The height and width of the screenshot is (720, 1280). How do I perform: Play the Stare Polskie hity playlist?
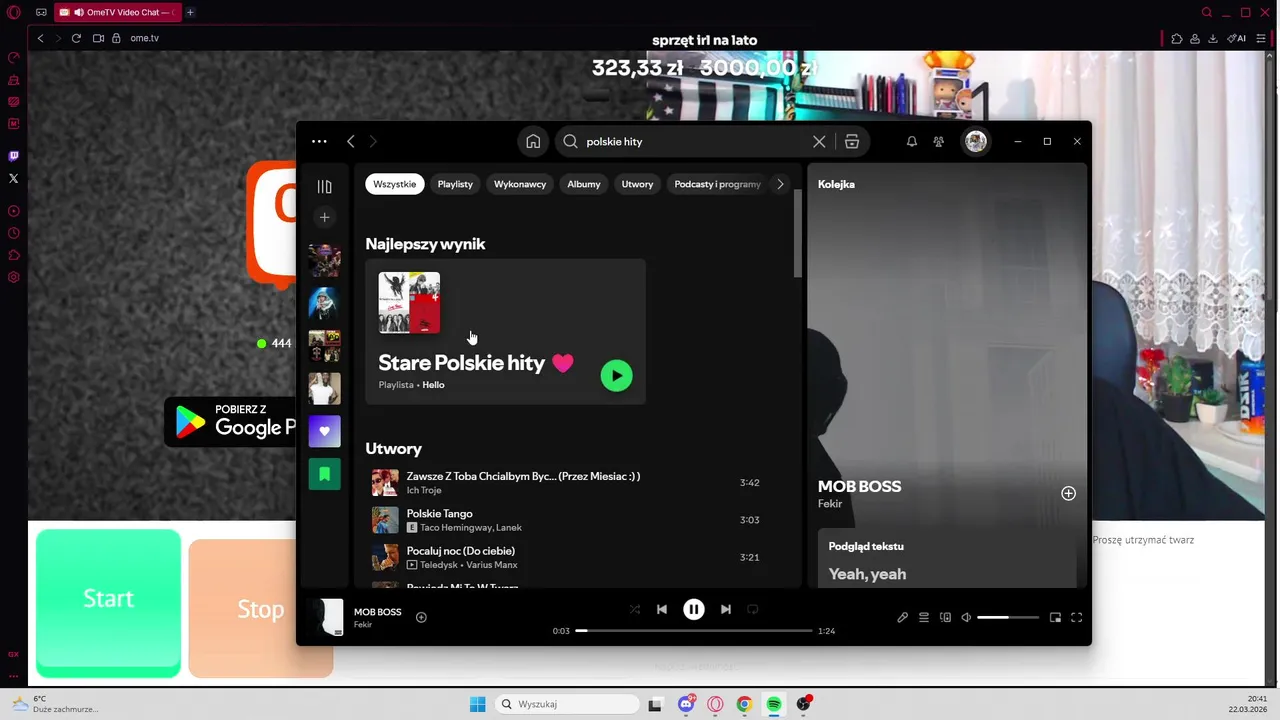(x=616, y=376)
